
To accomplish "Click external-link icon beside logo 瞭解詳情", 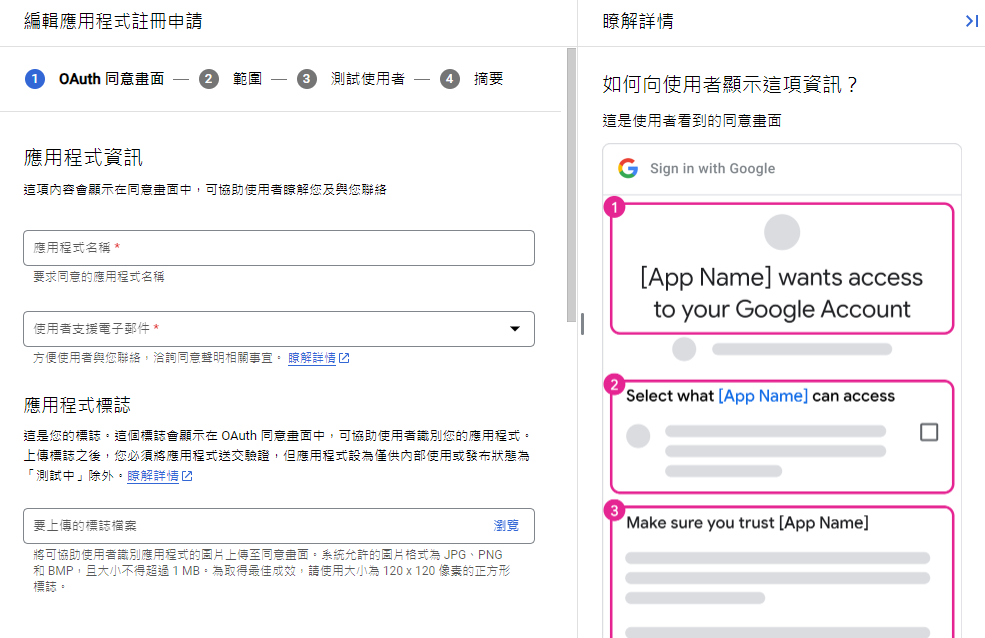I will 187,476.
